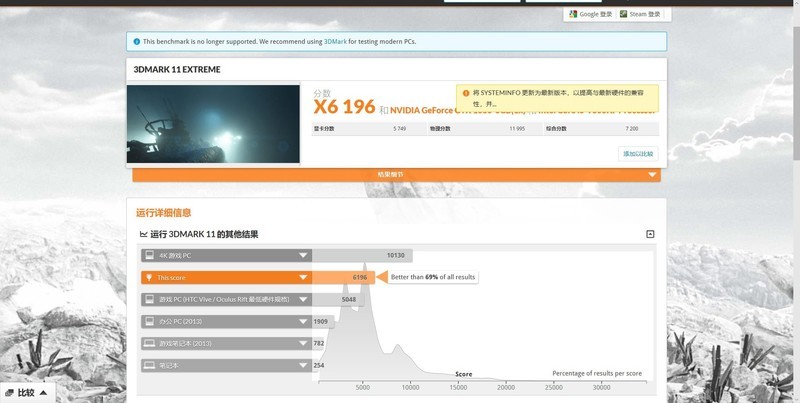This screenshot has height=403, width=800.
Task: Expand the orange 结果细节 bar
Action: pyautogui.click(x=396, y=174)
